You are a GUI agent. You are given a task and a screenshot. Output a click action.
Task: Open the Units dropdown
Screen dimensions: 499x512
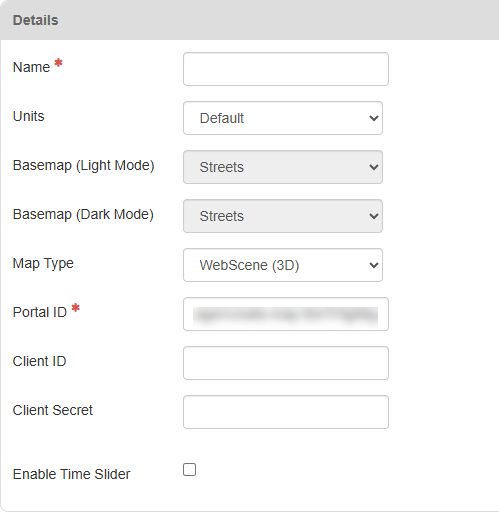(x=283, y=118)
